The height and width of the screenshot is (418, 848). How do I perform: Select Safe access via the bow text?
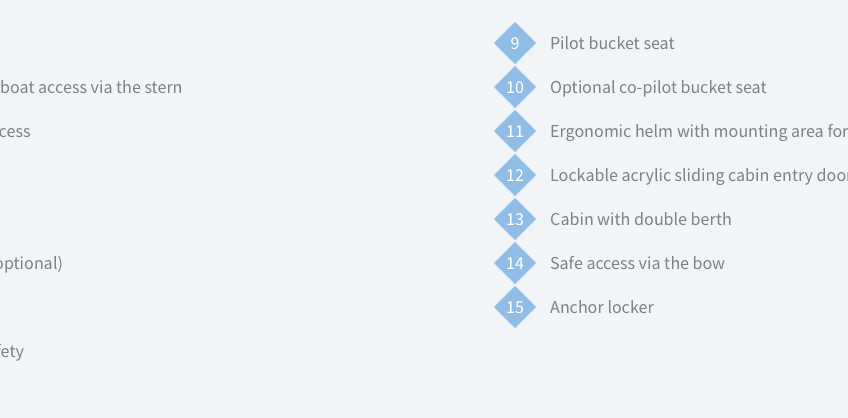(637, 263)
